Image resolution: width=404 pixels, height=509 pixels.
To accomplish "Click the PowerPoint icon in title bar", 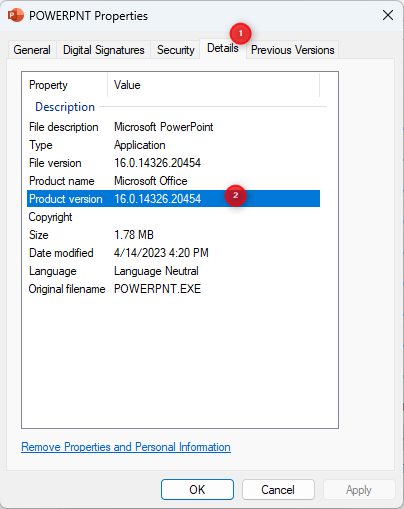I will point(16,15).
